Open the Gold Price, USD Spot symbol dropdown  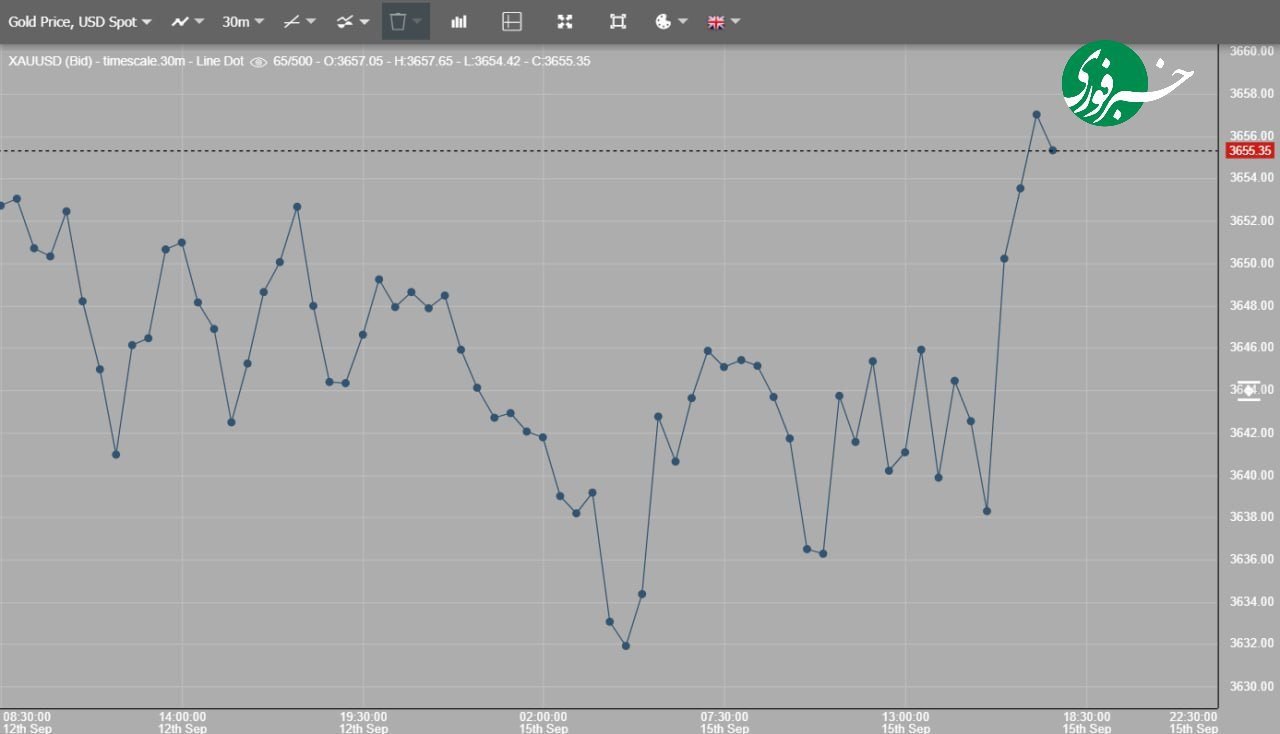click(80, 21)
